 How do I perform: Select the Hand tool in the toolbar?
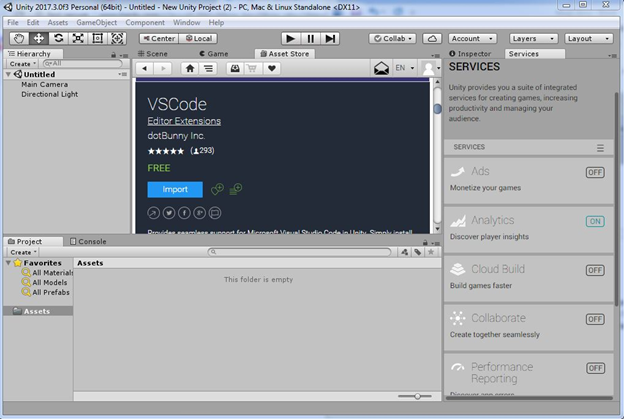point(19,39)
